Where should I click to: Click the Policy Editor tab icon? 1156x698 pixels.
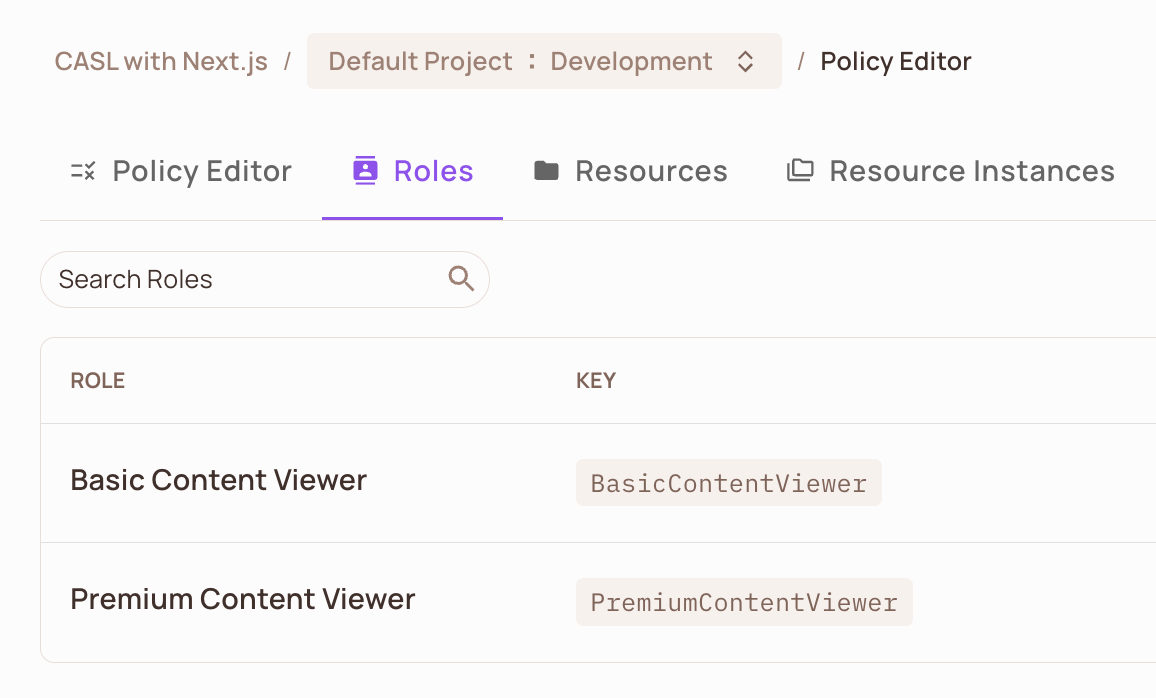coord(82,170)
